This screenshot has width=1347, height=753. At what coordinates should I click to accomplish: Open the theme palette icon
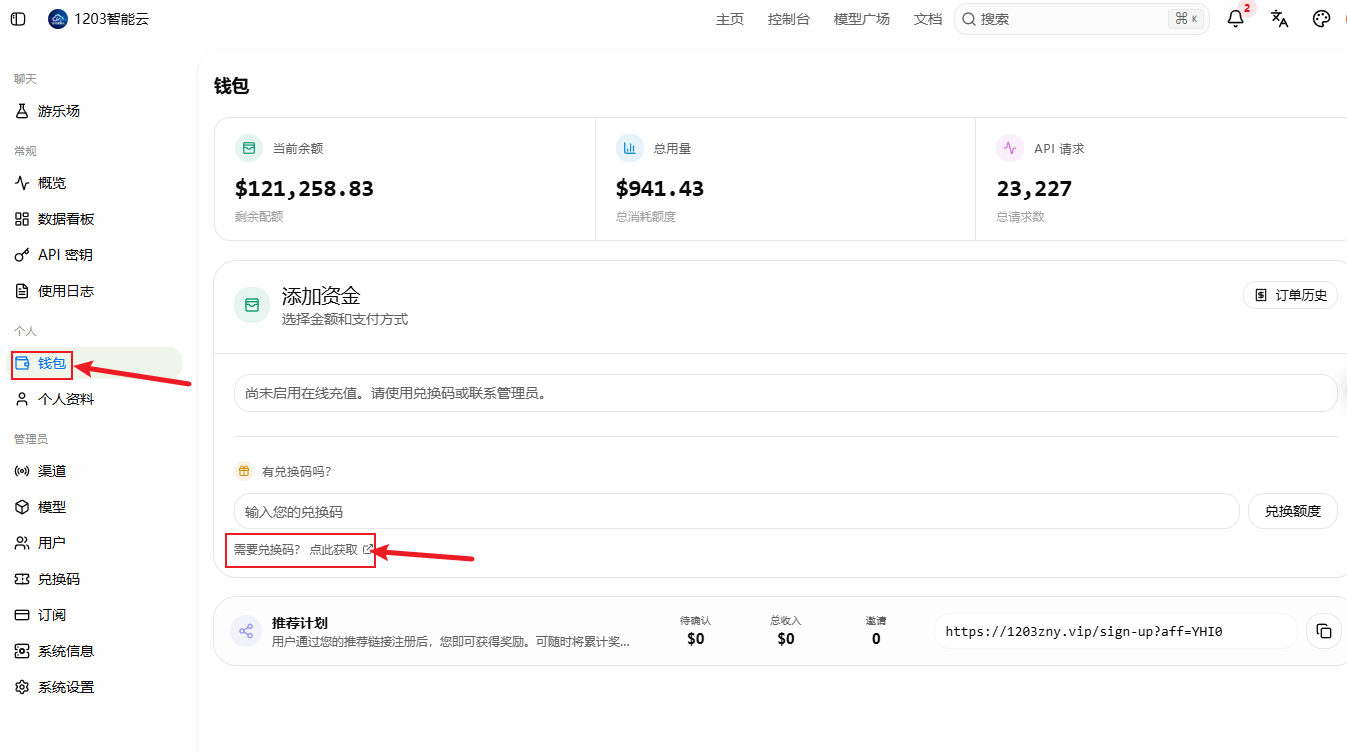tap(1321, 19)
